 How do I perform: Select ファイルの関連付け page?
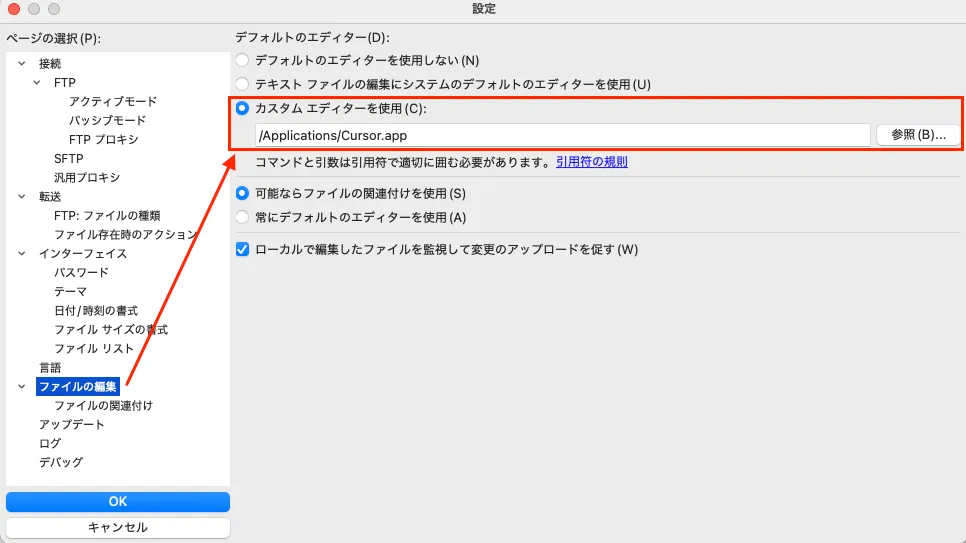pos(103,406)
